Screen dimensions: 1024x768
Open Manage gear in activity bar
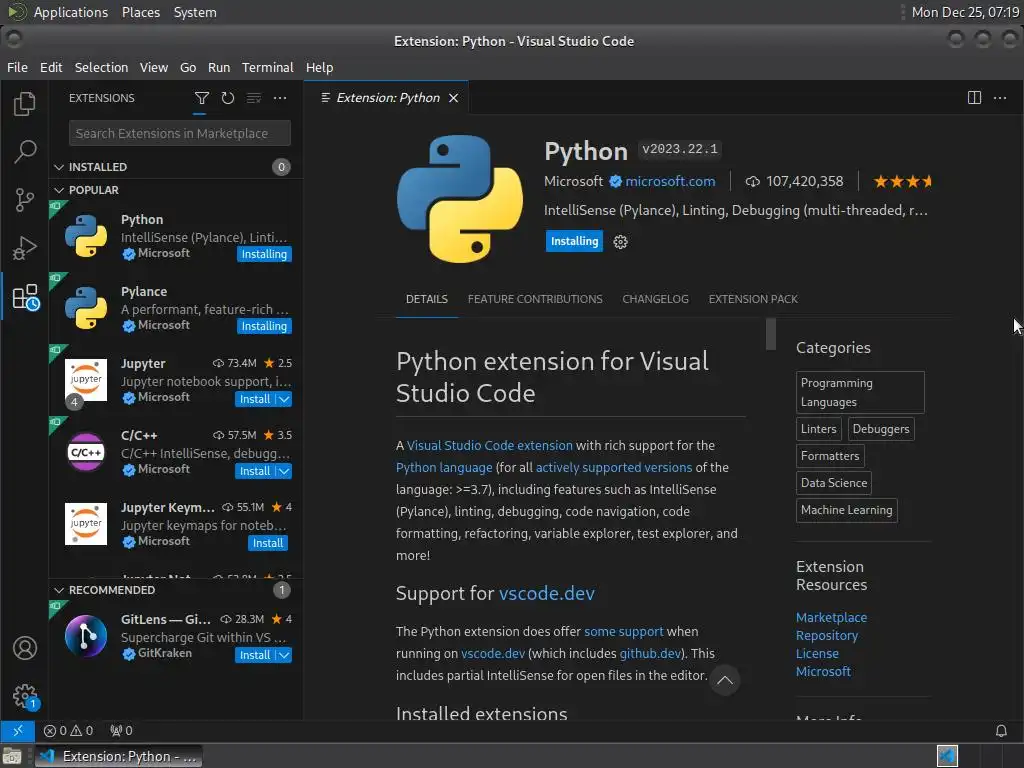tap(25, 696)
